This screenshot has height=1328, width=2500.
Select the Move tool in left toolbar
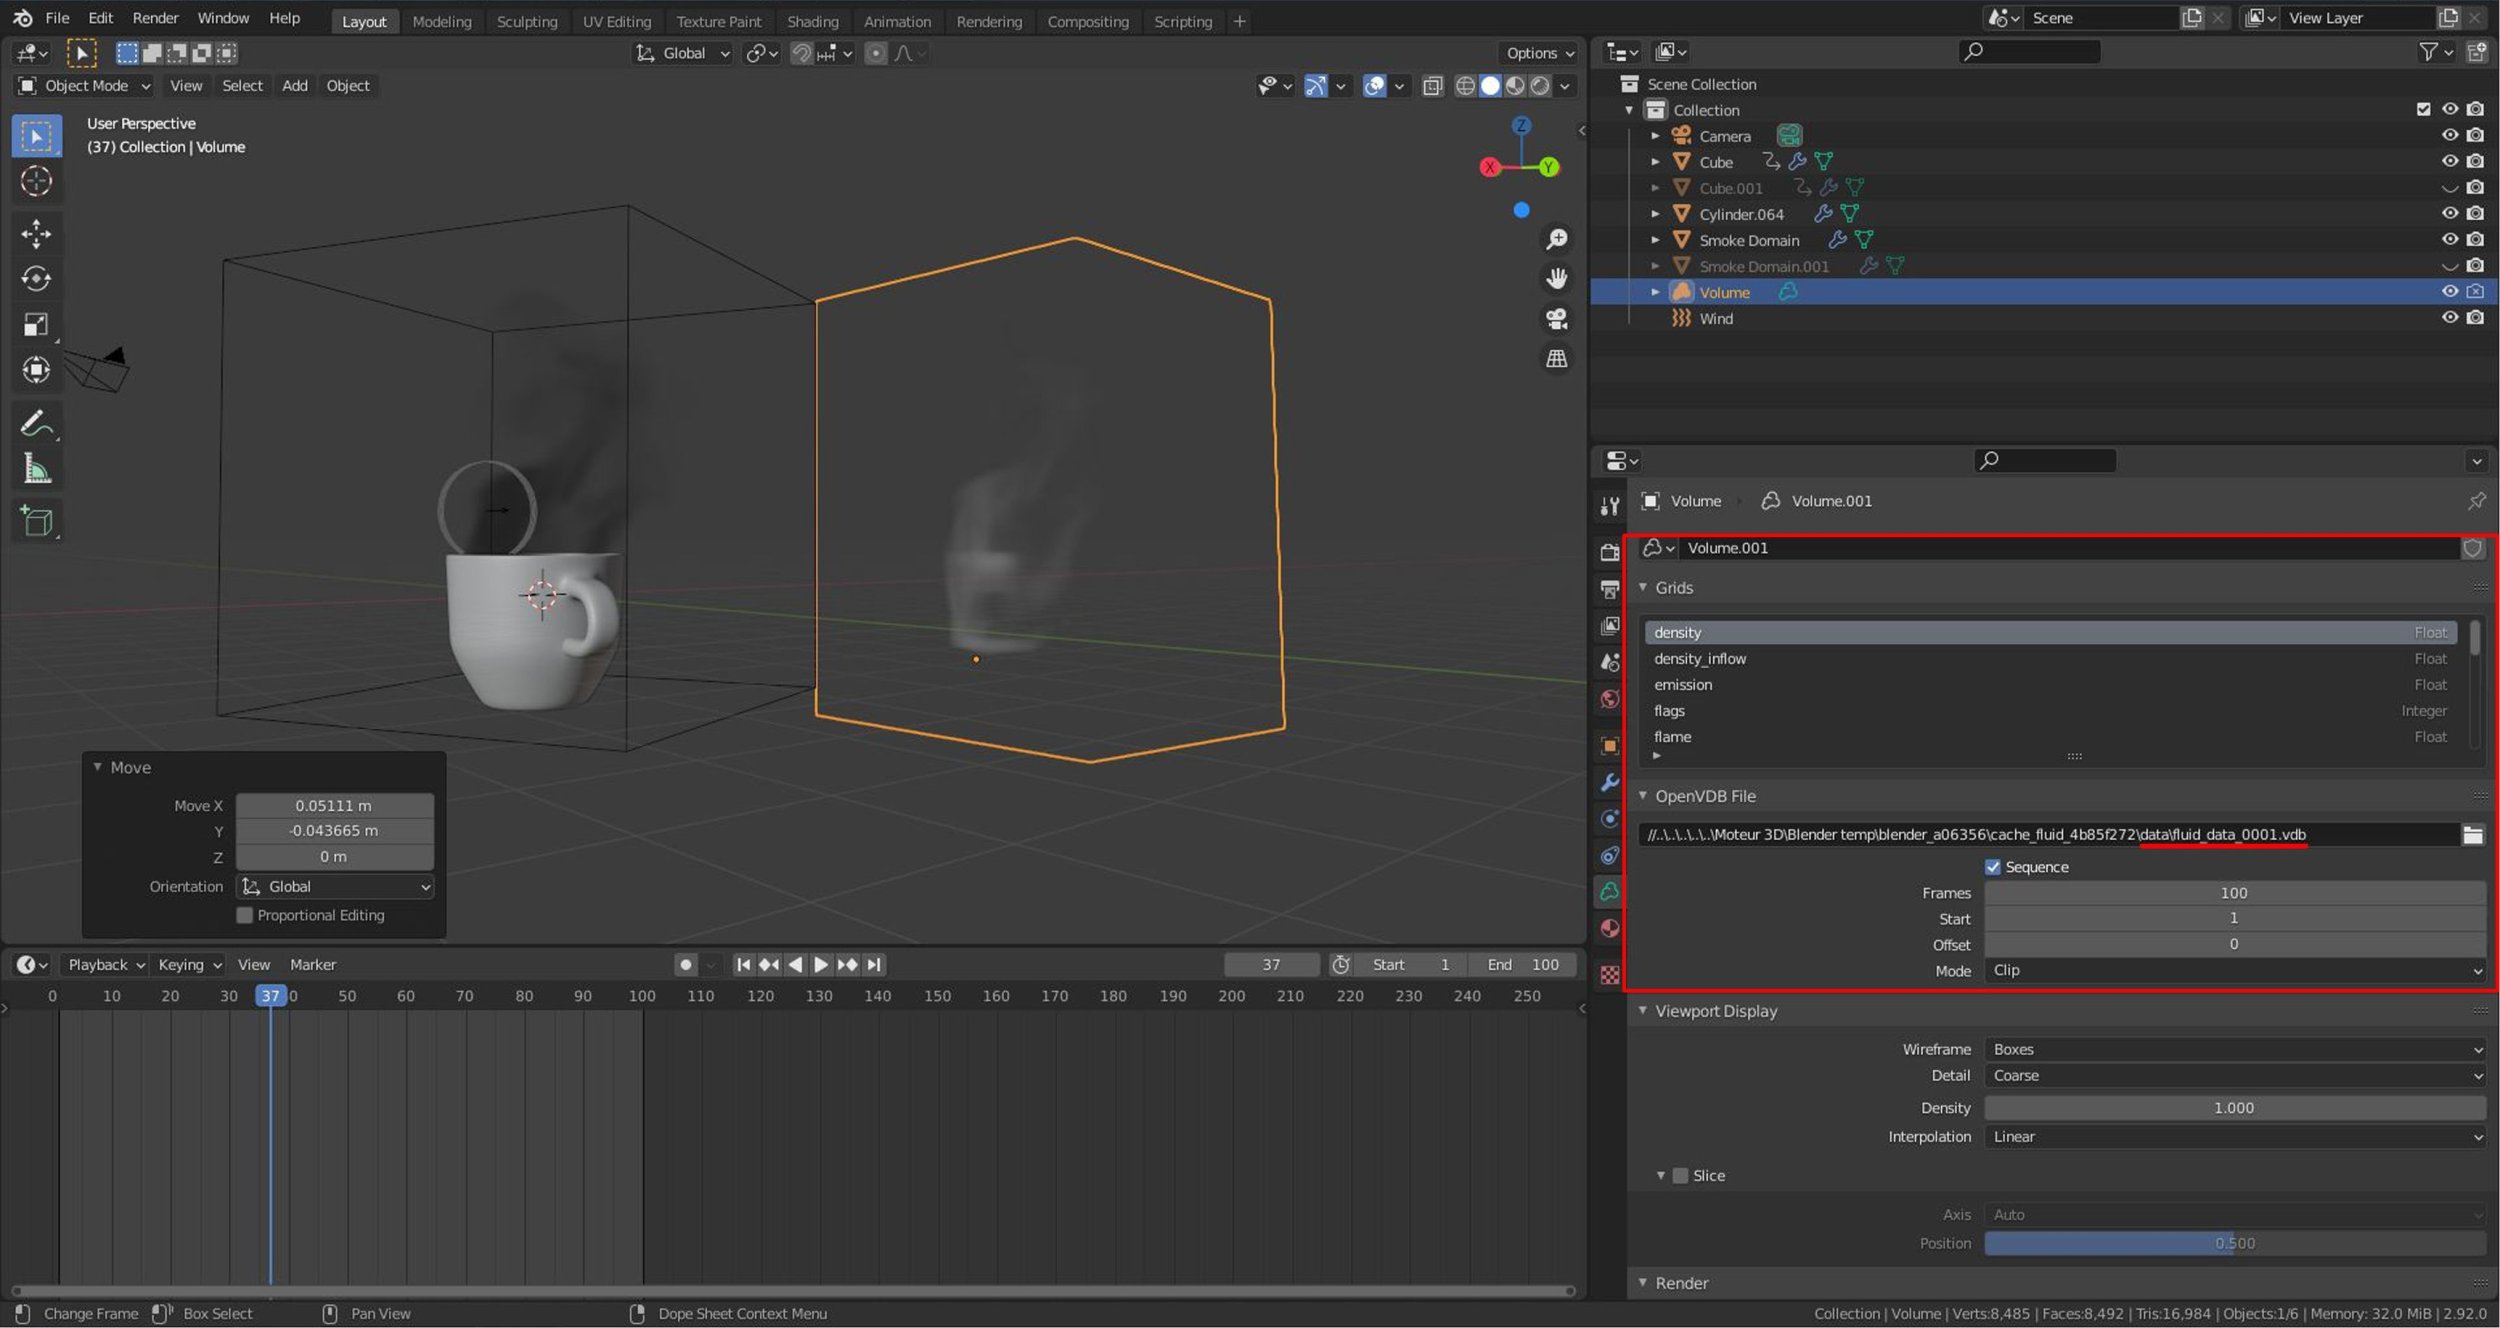click(x=36, y=233)
